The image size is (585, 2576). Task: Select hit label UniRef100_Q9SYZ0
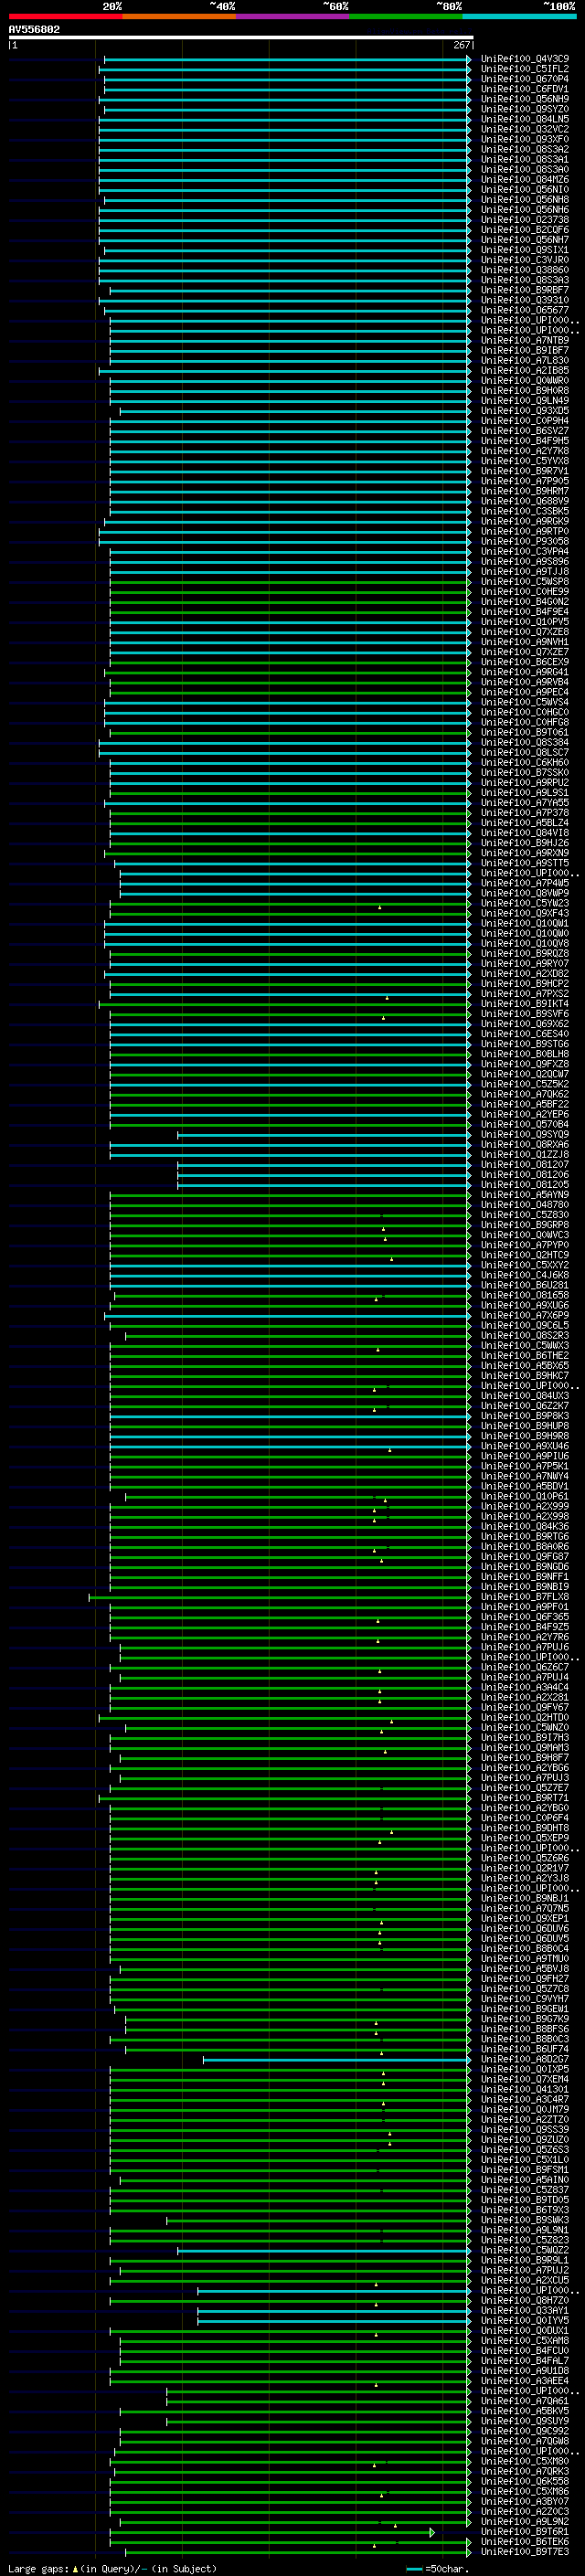(x=524, y=109)
